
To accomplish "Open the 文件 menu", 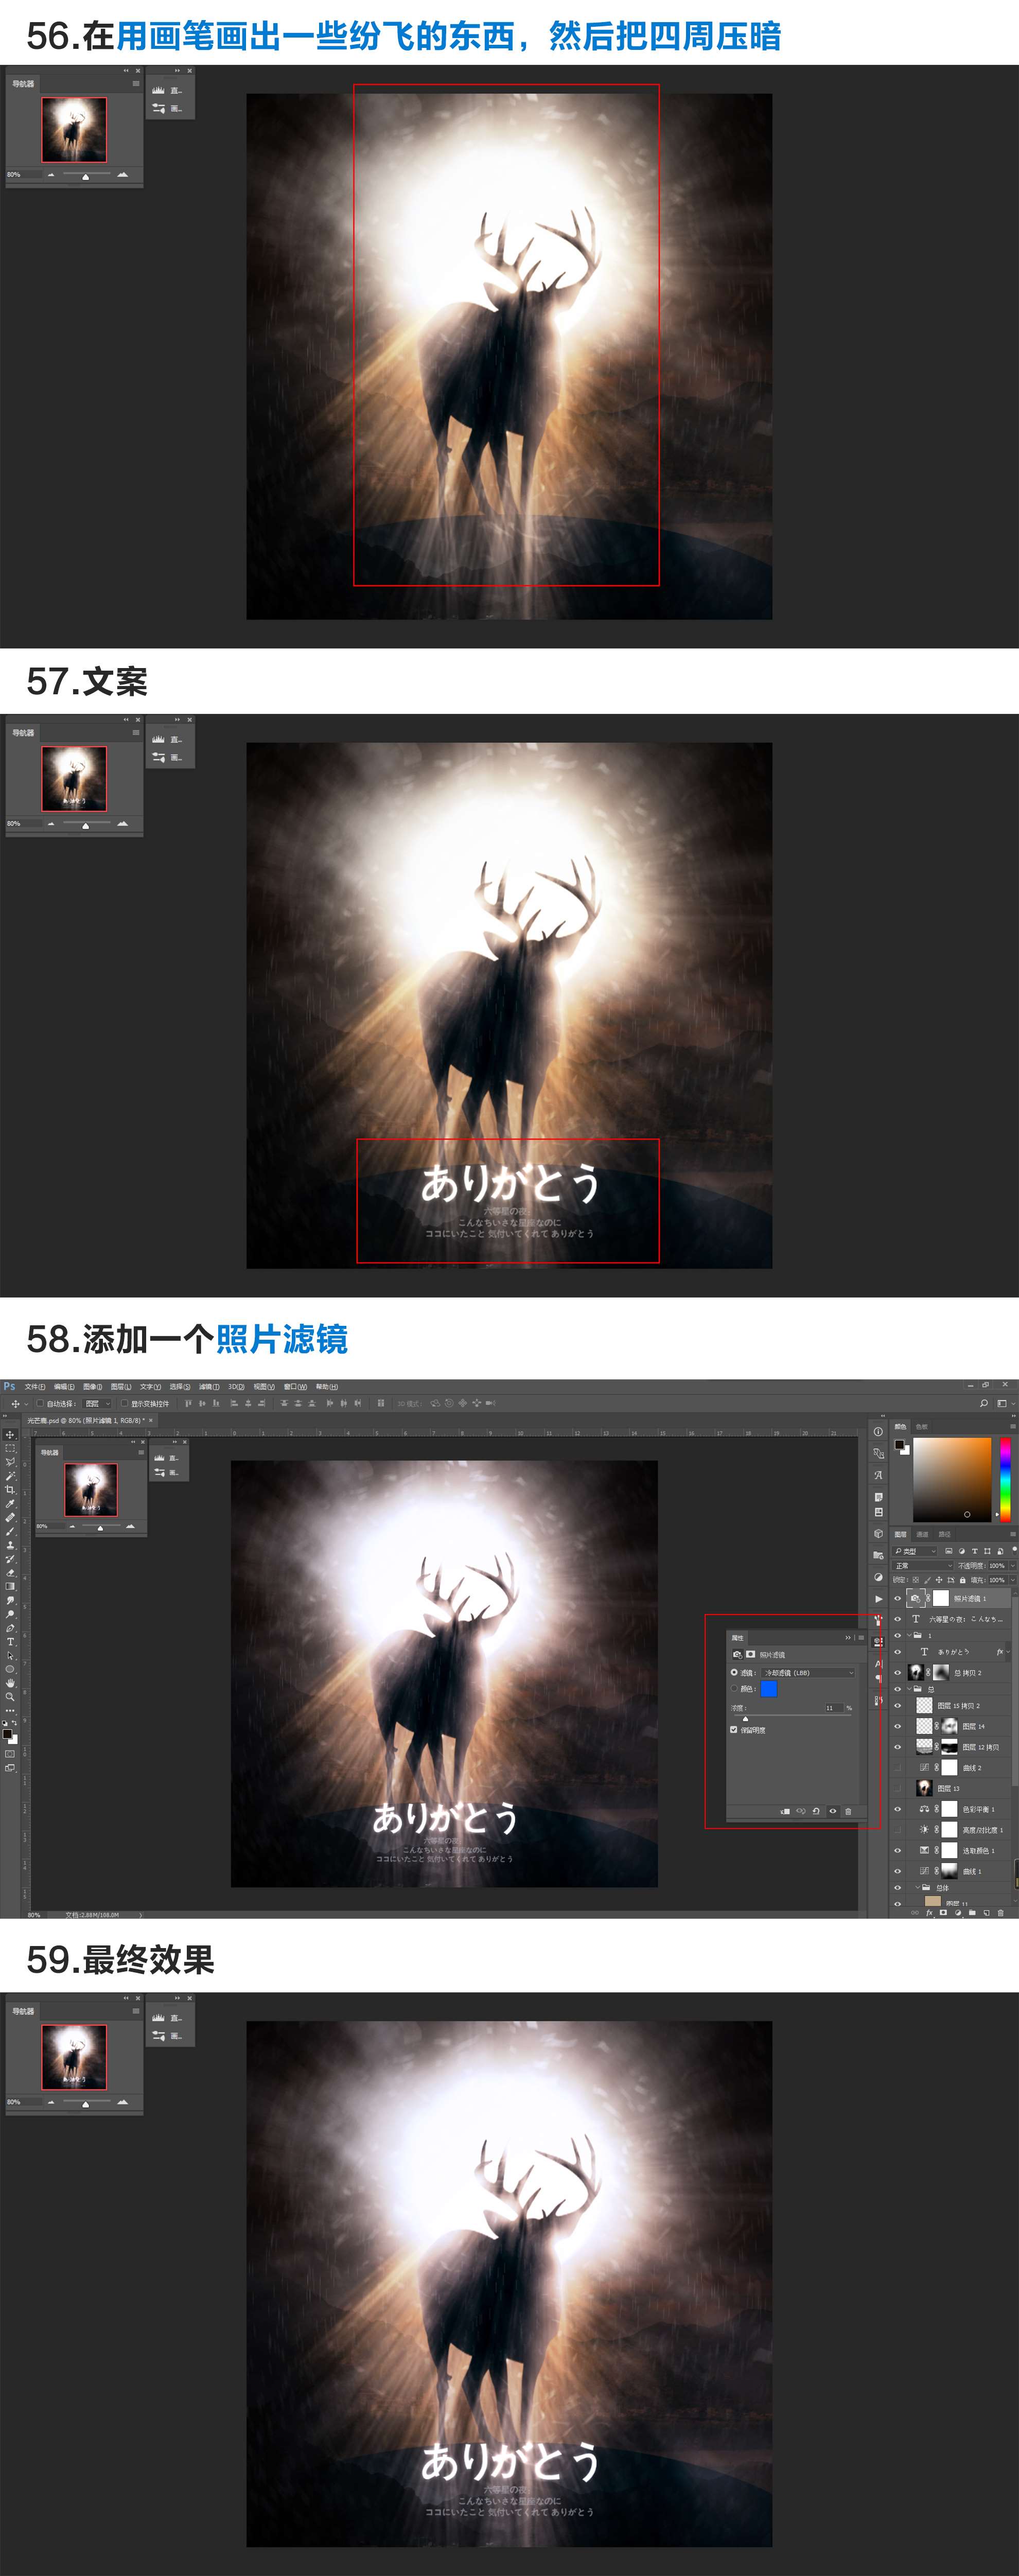I will tap(35, 1387).
